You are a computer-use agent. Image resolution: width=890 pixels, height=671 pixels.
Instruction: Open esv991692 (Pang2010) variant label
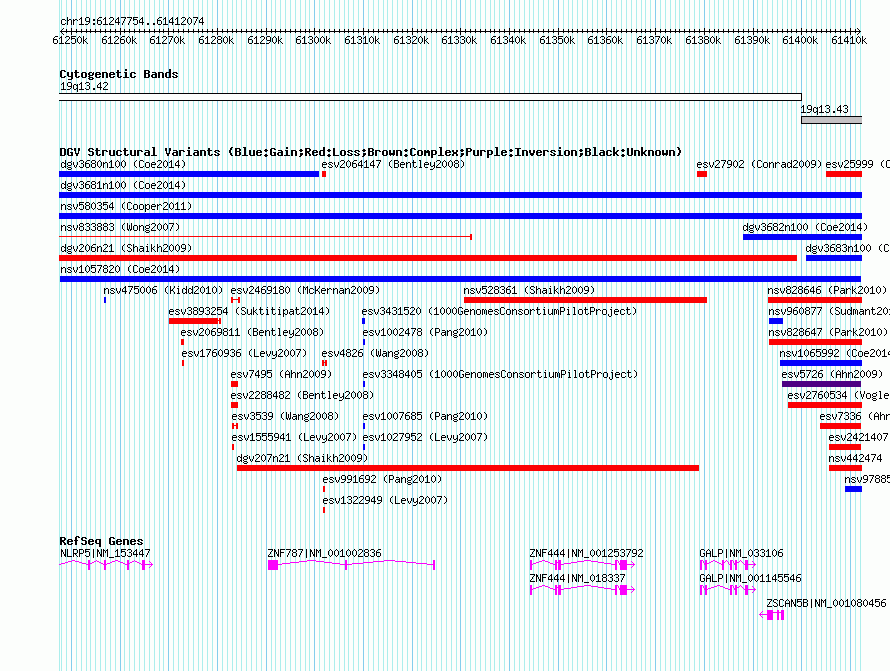coord(382,479)
